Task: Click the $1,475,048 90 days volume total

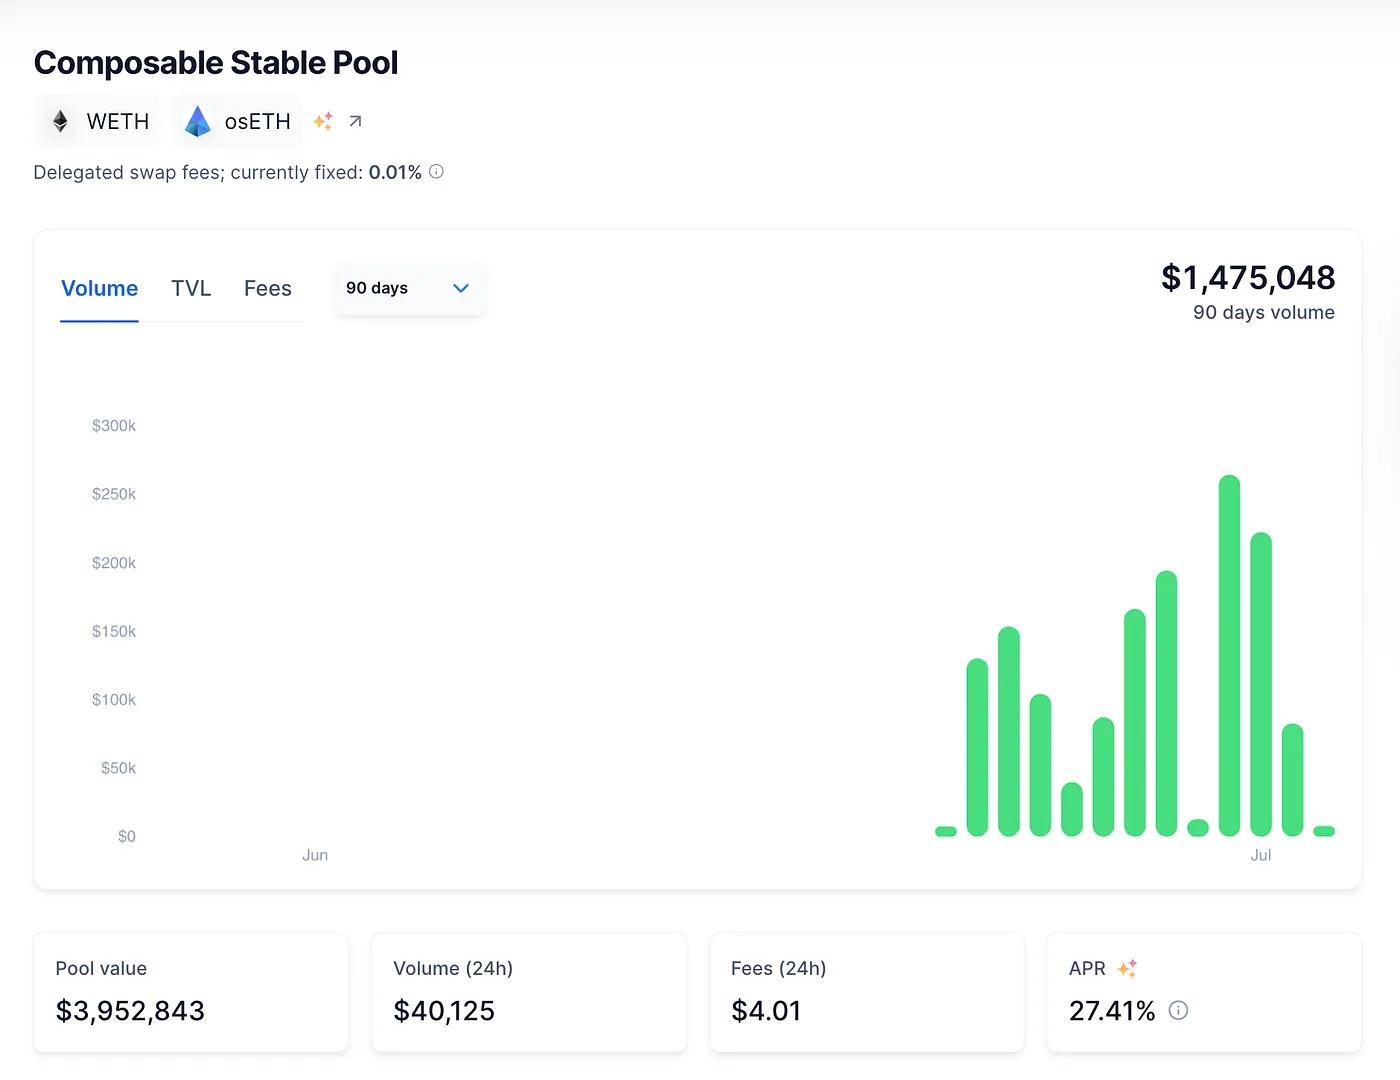Action: pos(1247,278)
